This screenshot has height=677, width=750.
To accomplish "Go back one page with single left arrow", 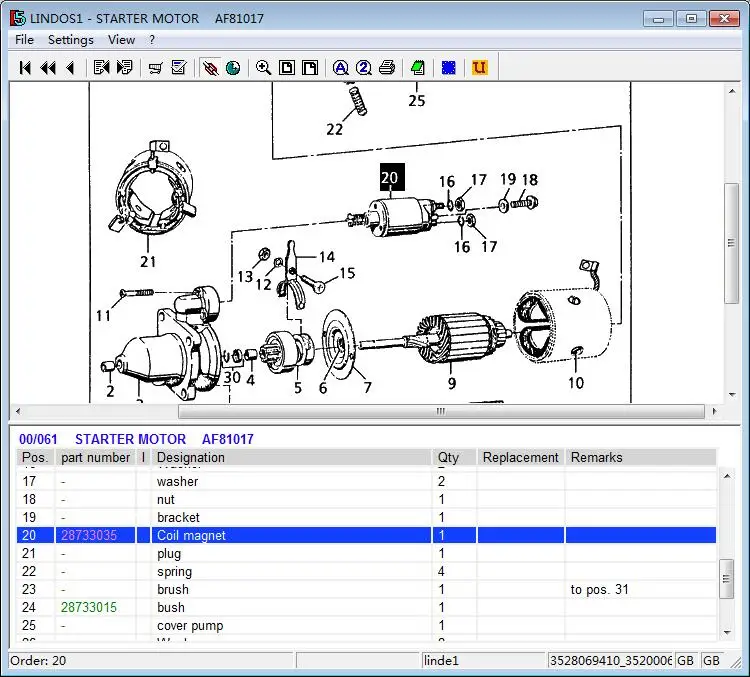I will coord(70,67).
